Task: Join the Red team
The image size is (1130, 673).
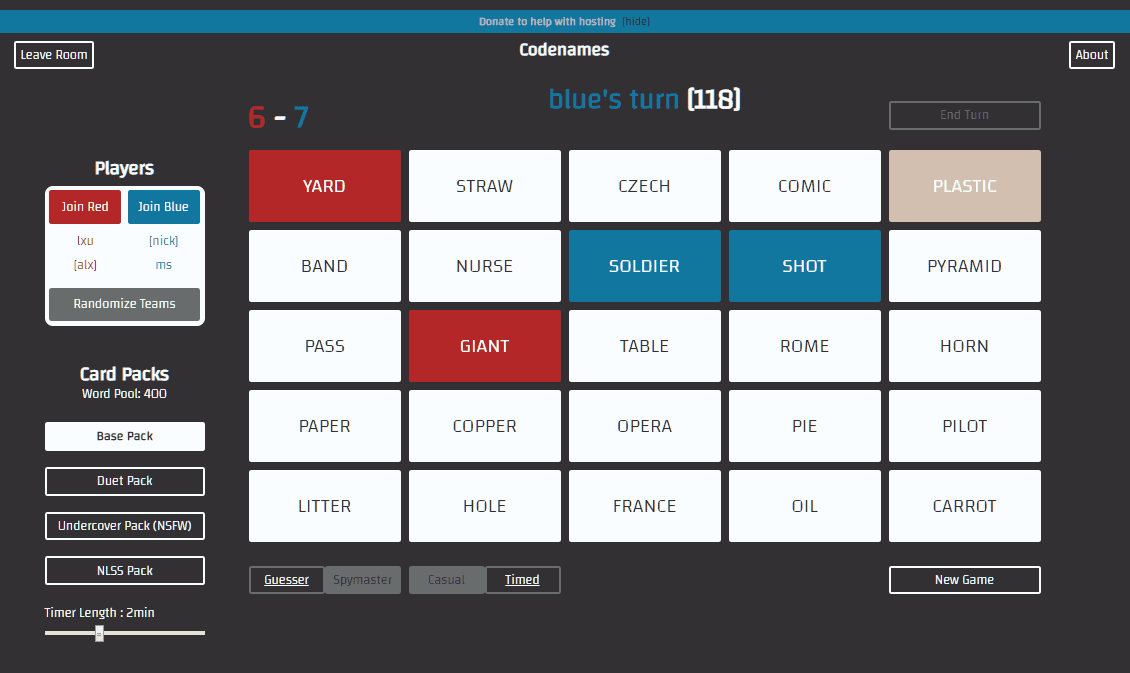Action: click(x=85, y=207)
